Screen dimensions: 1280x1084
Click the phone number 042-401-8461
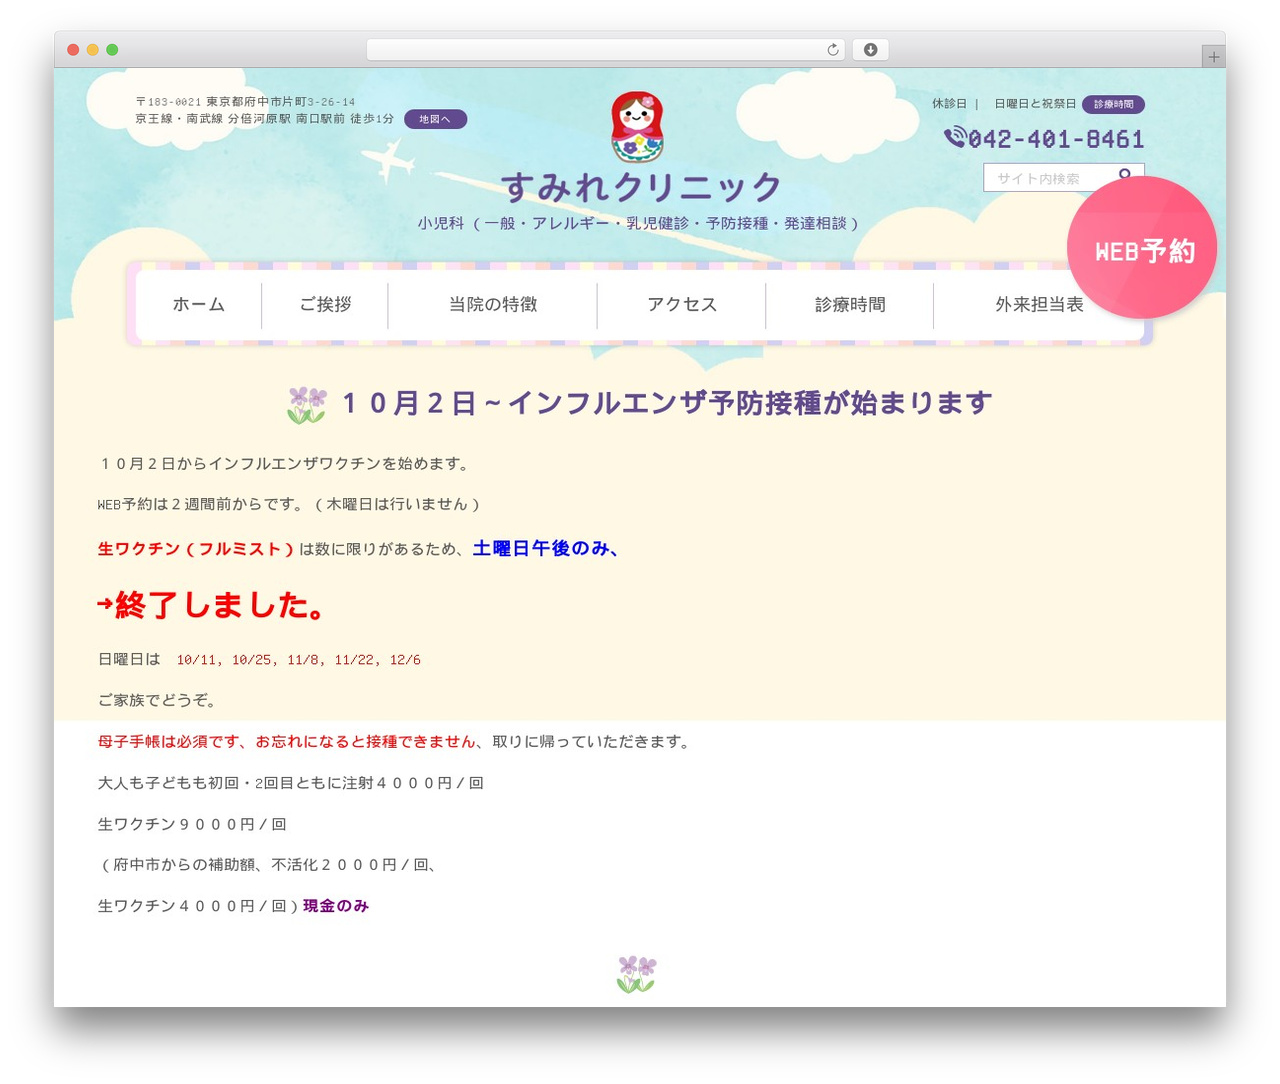[x=1056, y=139]
